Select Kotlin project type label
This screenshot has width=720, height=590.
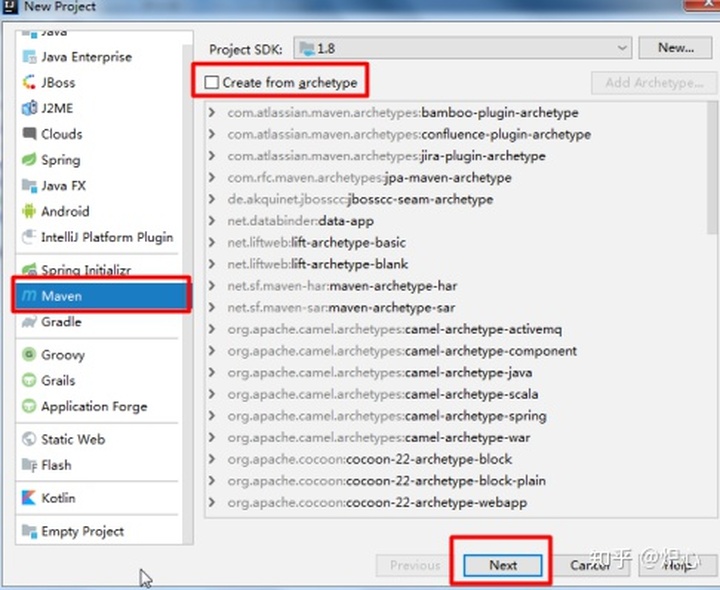[58, 498]
